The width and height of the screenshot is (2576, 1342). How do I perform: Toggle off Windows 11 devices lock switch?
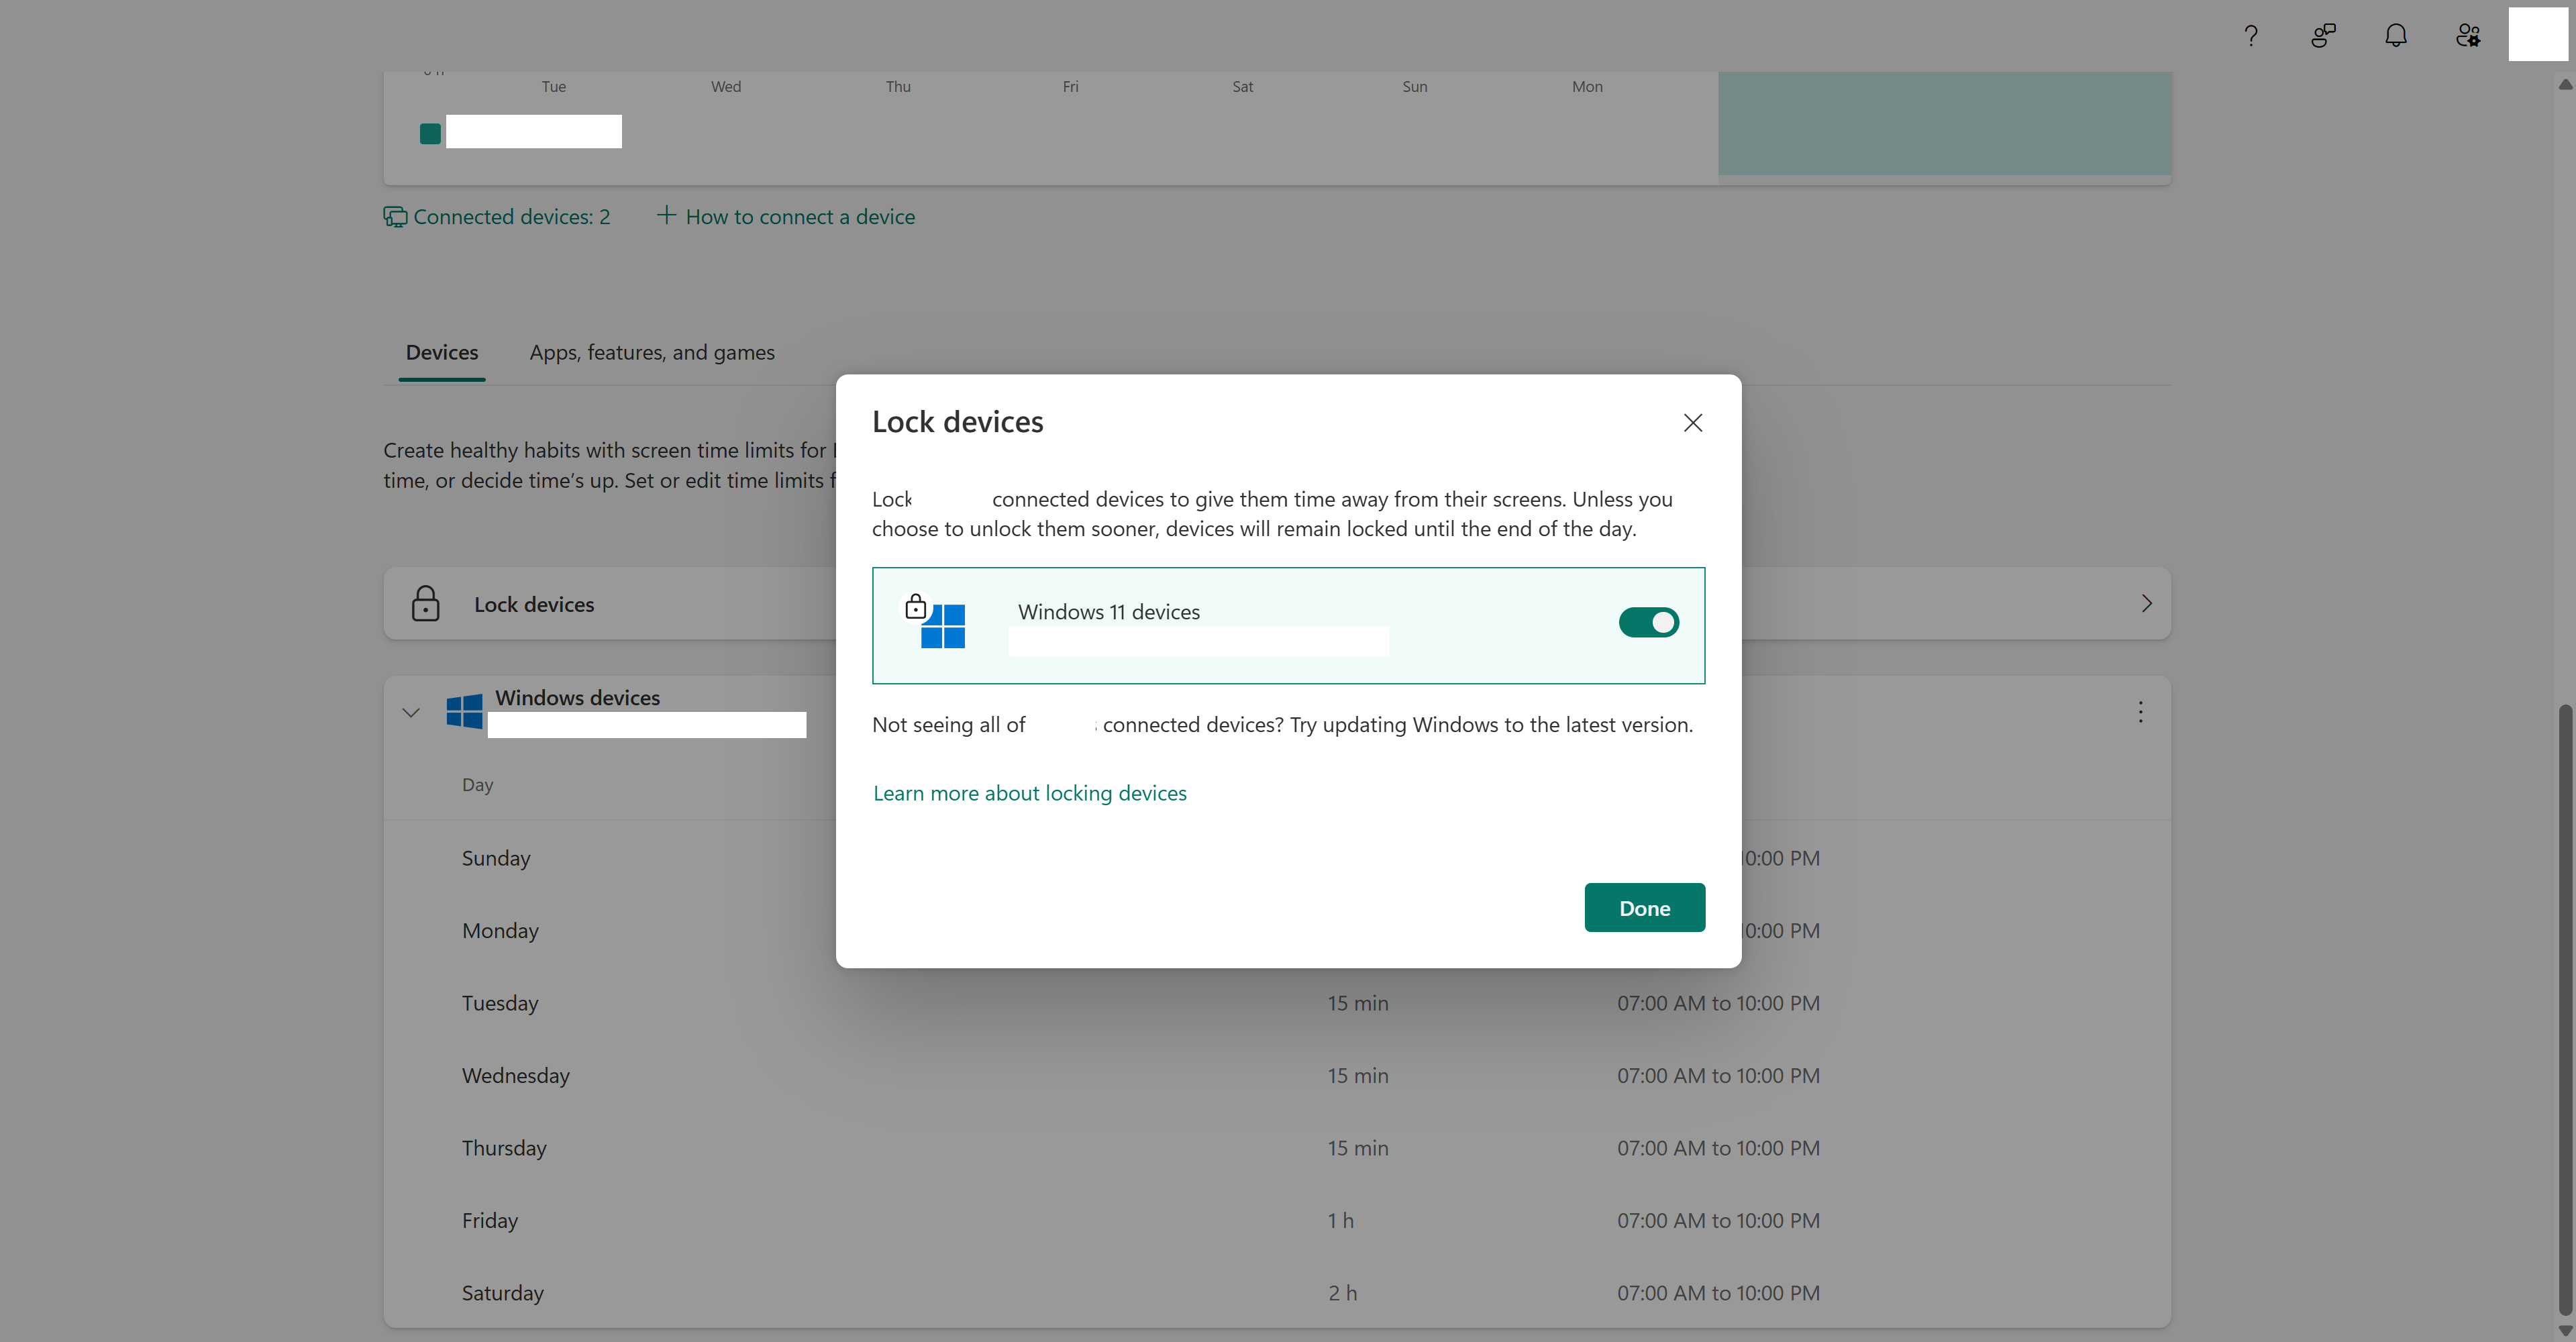pos(1648,622)
